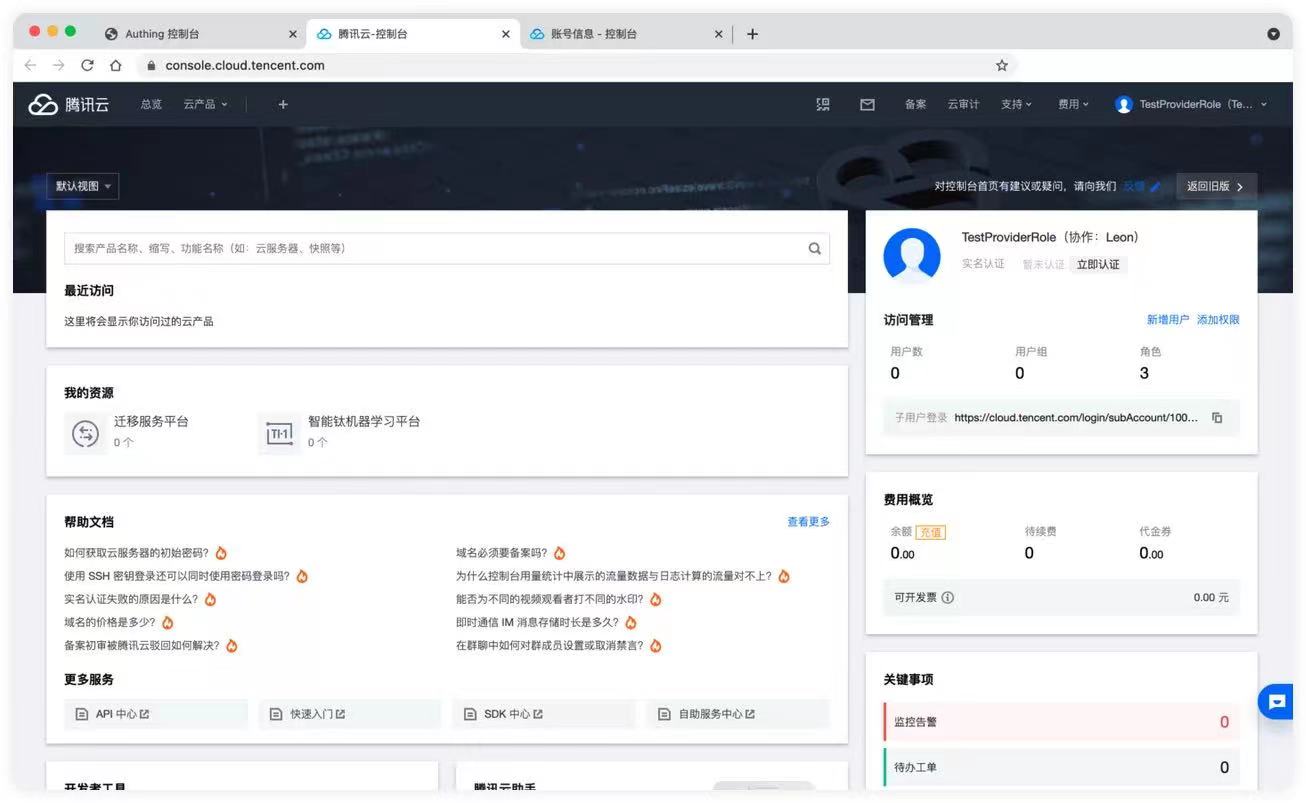
Task: Open article 使用 SSH 密钥登录还可以同时使用密码登录吗
Action: 177,576
